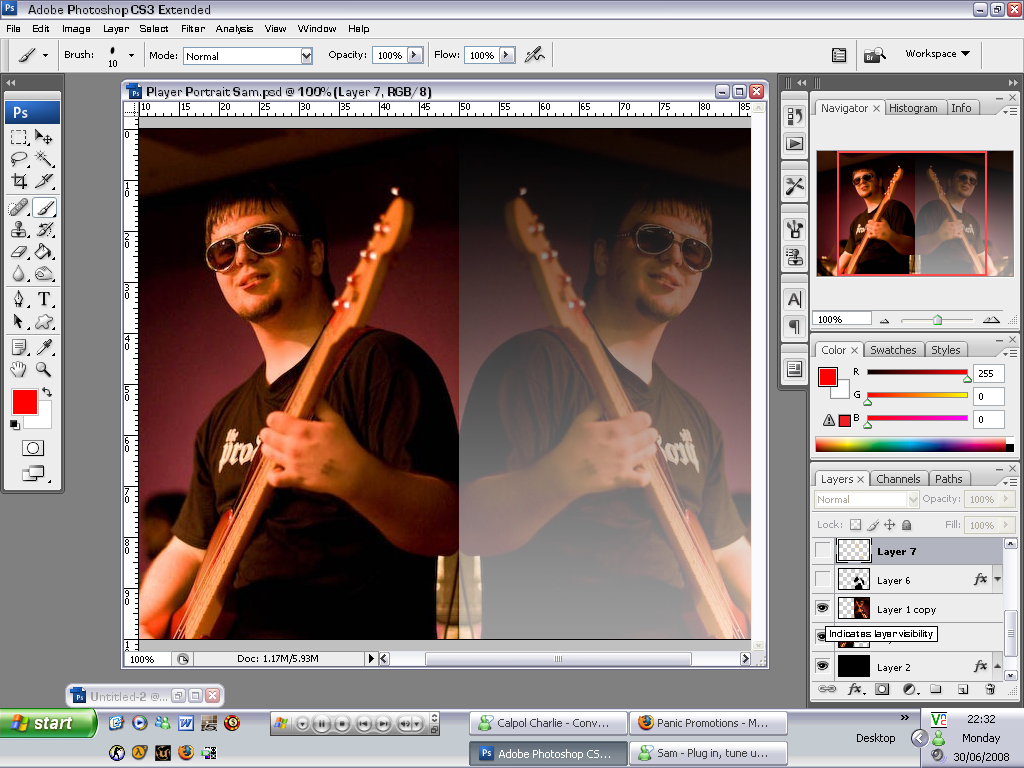
Task: Toggle visibility of Layer 2
Action: coord(822,666)
